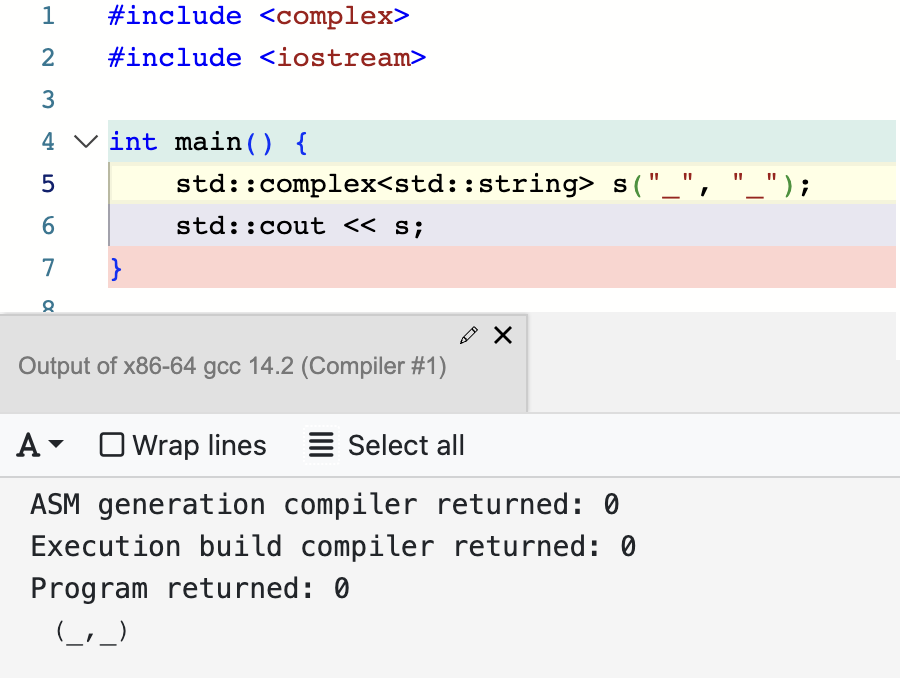The height and width of the screenshot is (678, 900).
Task: Collapse the main function fold chevron
Action: pos(86,141)
